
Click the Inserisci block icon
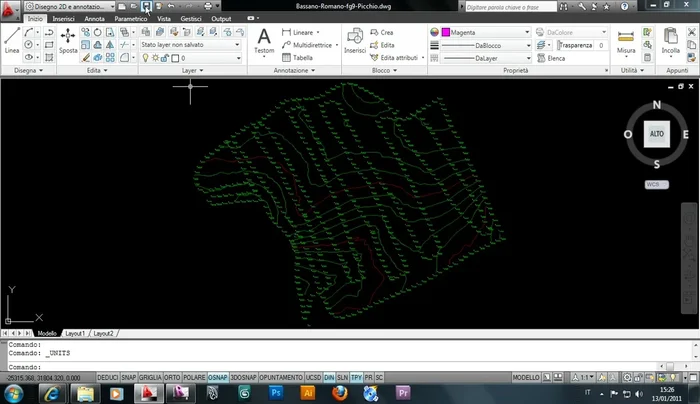pos(355,41)
